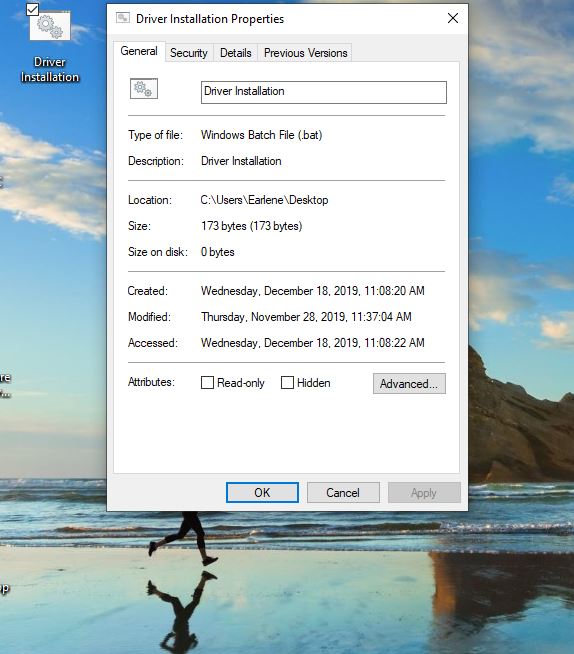Click the Modified date November 28, 2019
This screenshot has width=574, height=654.
pos(306,317)
